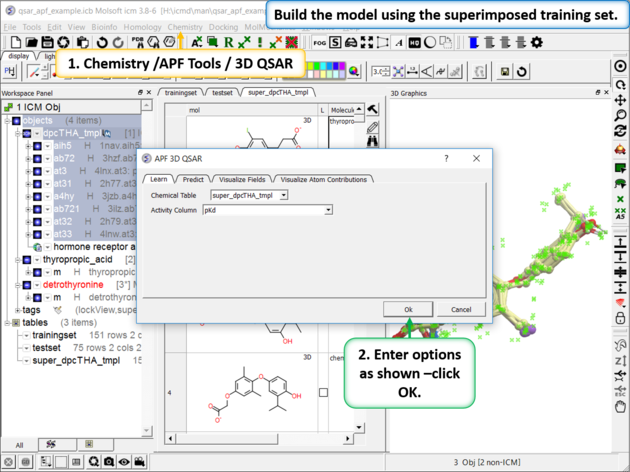
Task: Click the save floppy disk icon
Action: pyautogui.click(x=48, y=42)
